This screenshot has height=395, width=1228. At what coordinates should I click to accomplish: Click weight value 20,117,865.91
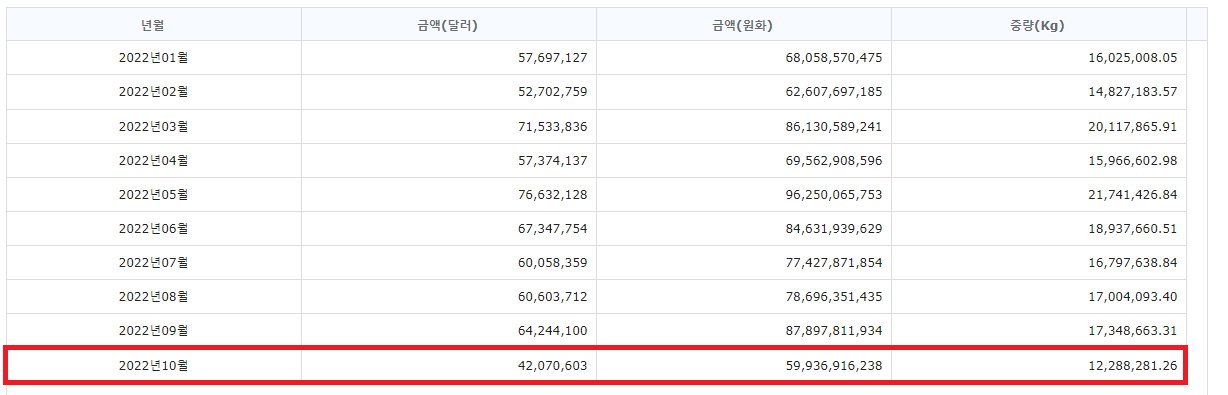(x=1133, y=126)
